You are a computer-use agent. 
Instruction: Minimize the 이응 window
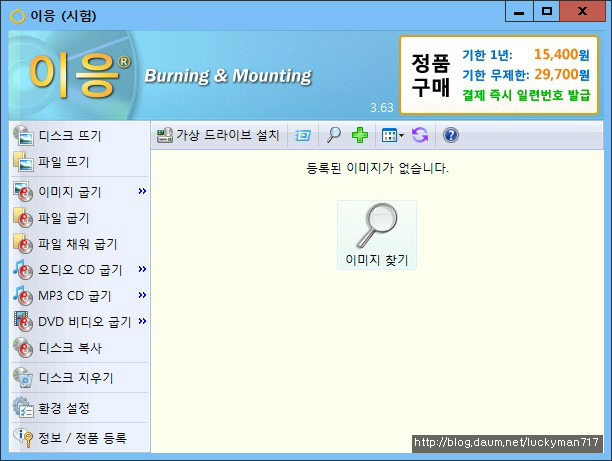pos(519,11)
